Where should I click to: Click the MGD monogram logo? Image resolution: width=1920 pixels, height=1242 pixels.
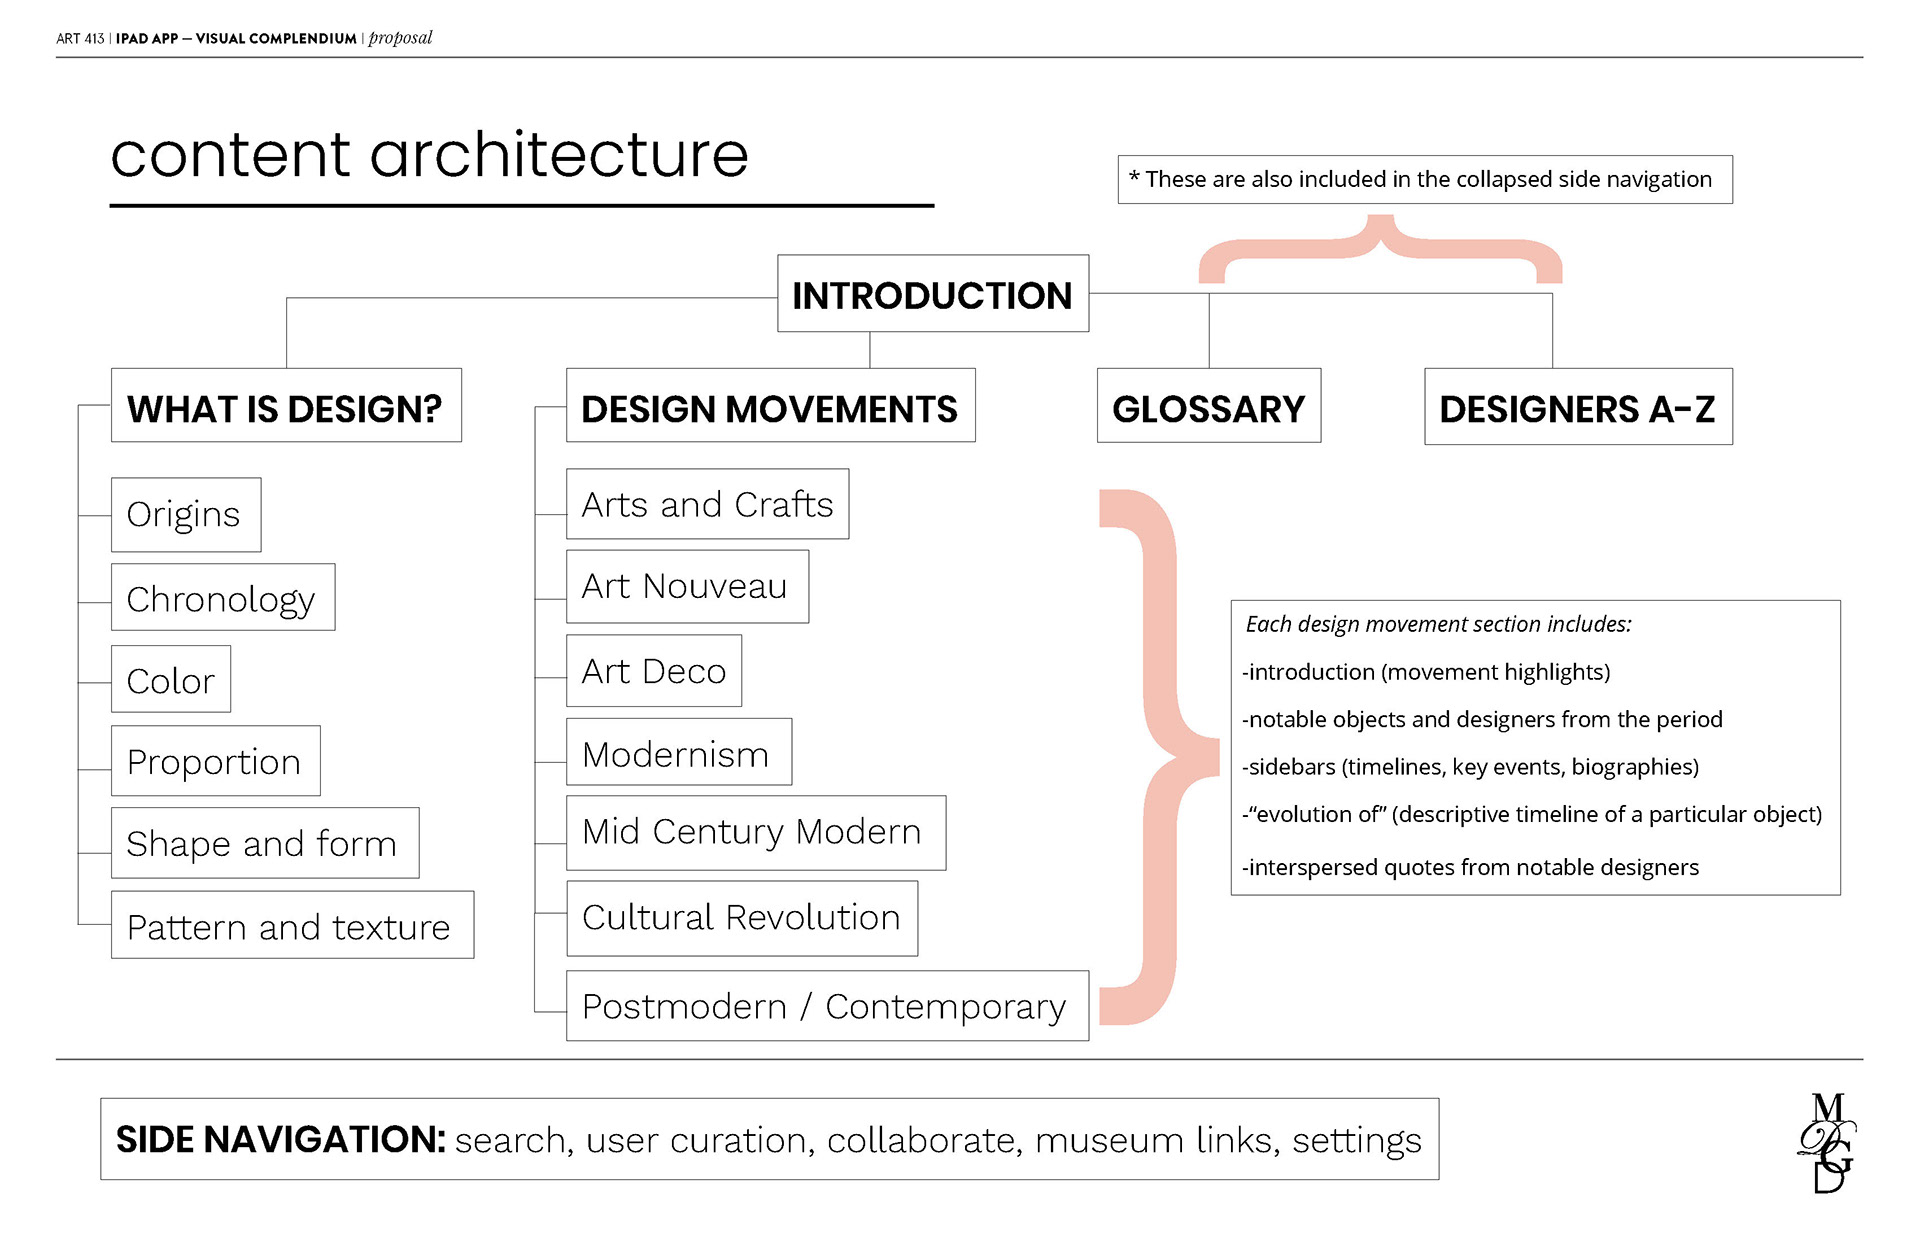pos(1828,1142)
